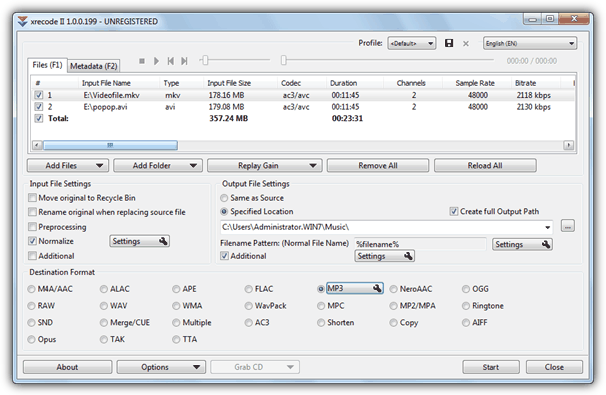Click the Filename Pattern input field
The width and height of the screenshot is (606, 395).
point(420,244)
